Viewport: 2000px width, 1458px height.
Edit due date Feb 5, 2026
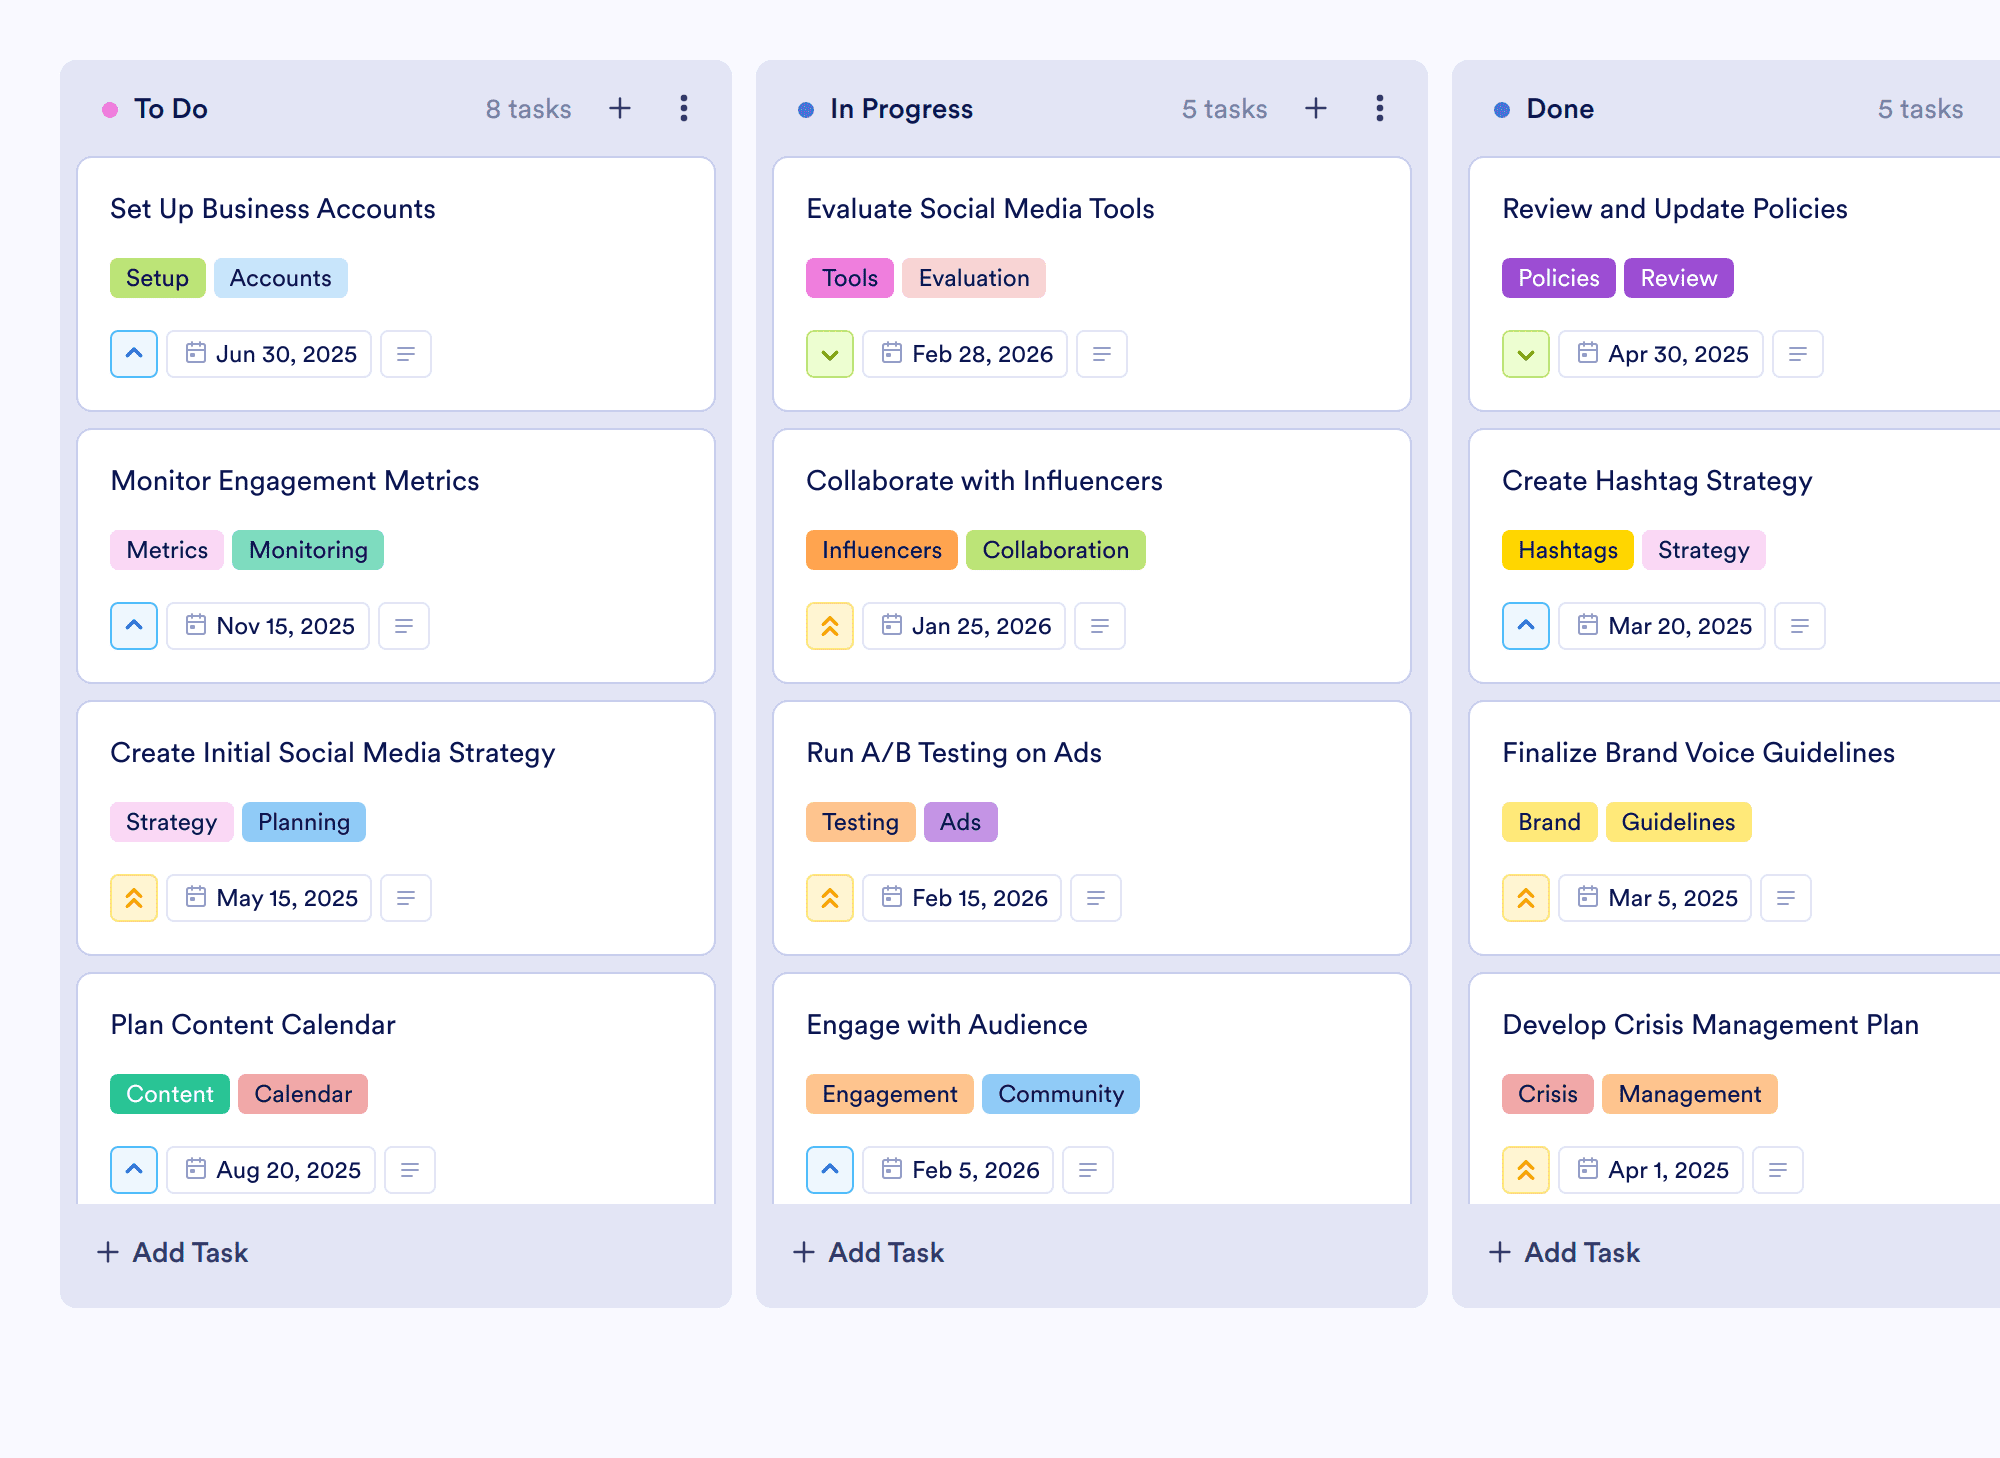point(958,1170)
